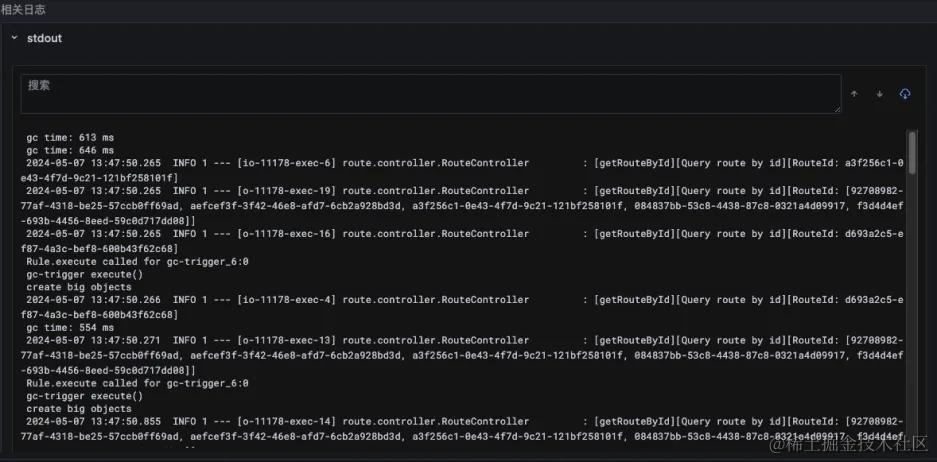
Task: Click the 相关日志 panel title
Action: pyautogui.click(x=23, y=9)
